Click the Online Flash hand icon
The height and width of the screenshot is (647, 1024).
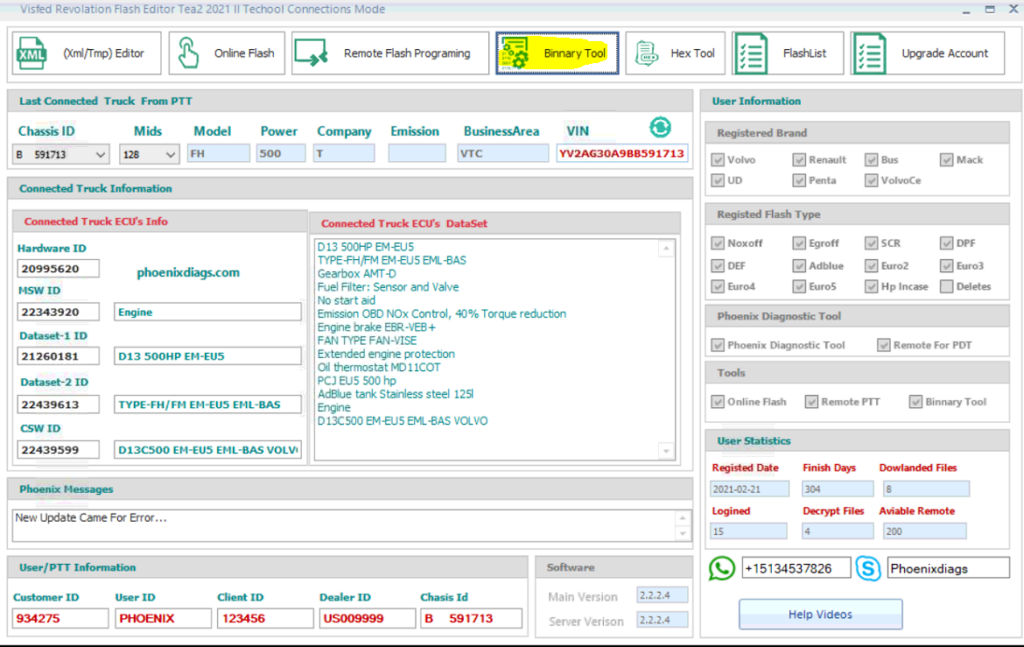tap(189, 53)
